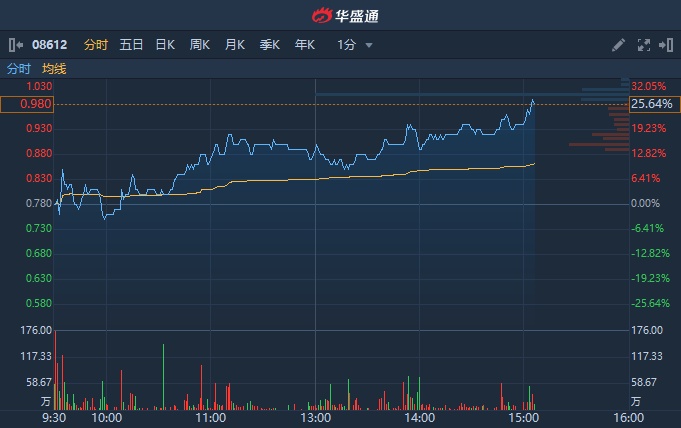This screenshot has width=681, height=428.
Task: Click the pencil drawing tool icon
Action: (x=619, y=45)
